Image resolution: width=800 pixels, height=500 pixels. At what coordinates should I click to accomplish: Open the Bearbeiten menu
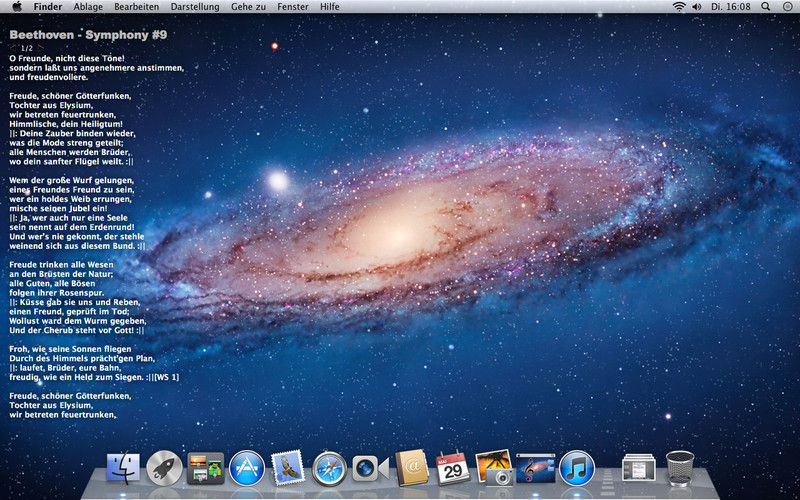pos(137,7)
